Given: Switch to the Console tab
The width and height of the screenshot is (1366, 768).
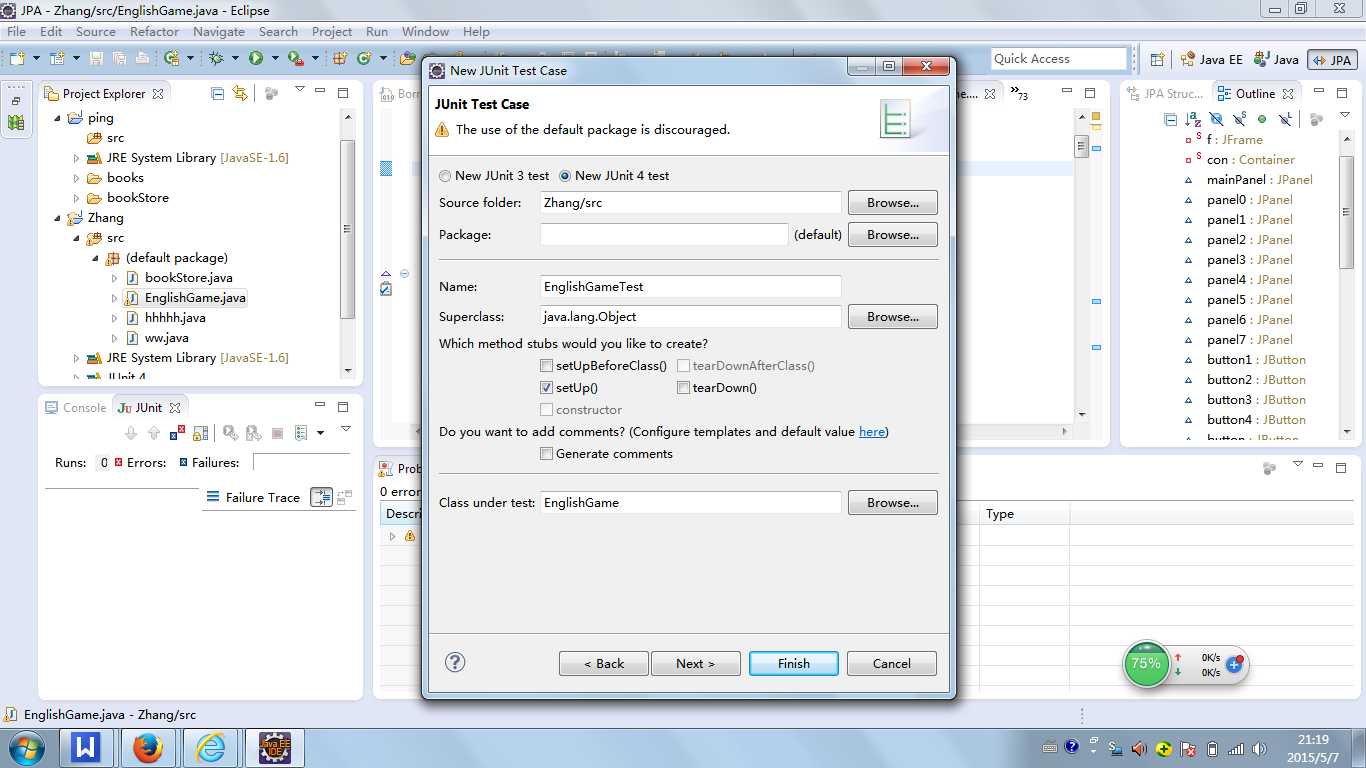Looking at the screenshot, I should click(76, 408).
